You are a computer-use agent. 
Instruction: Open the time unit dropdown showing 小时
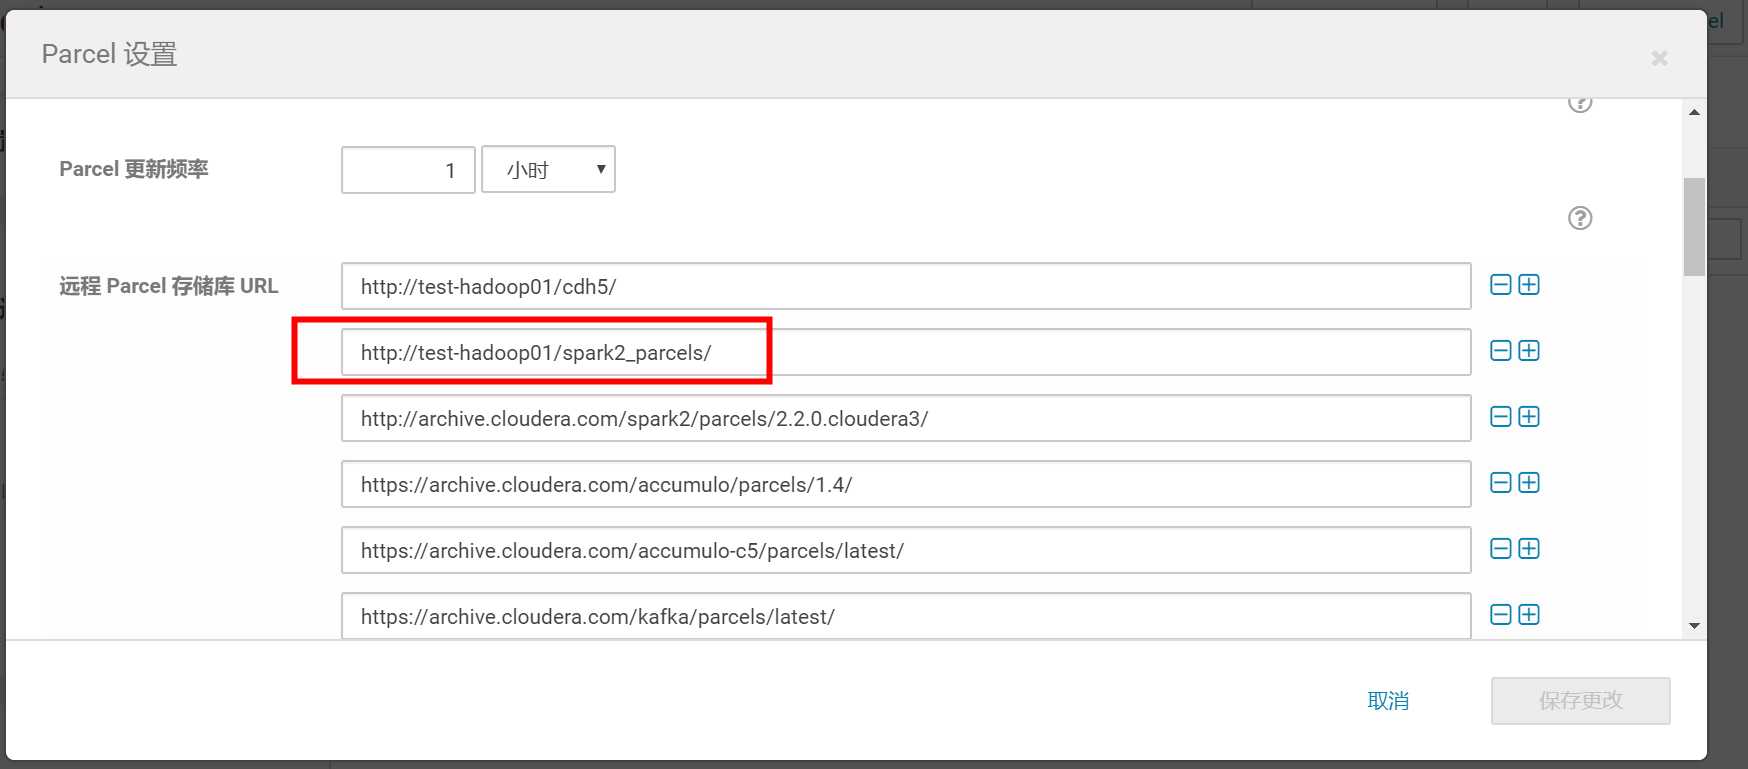coord(548,170)
